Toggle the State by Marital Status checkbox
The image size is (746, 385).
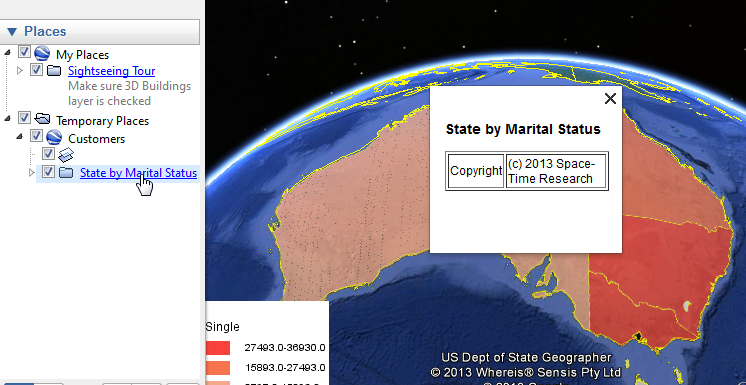tap(48, 171)
